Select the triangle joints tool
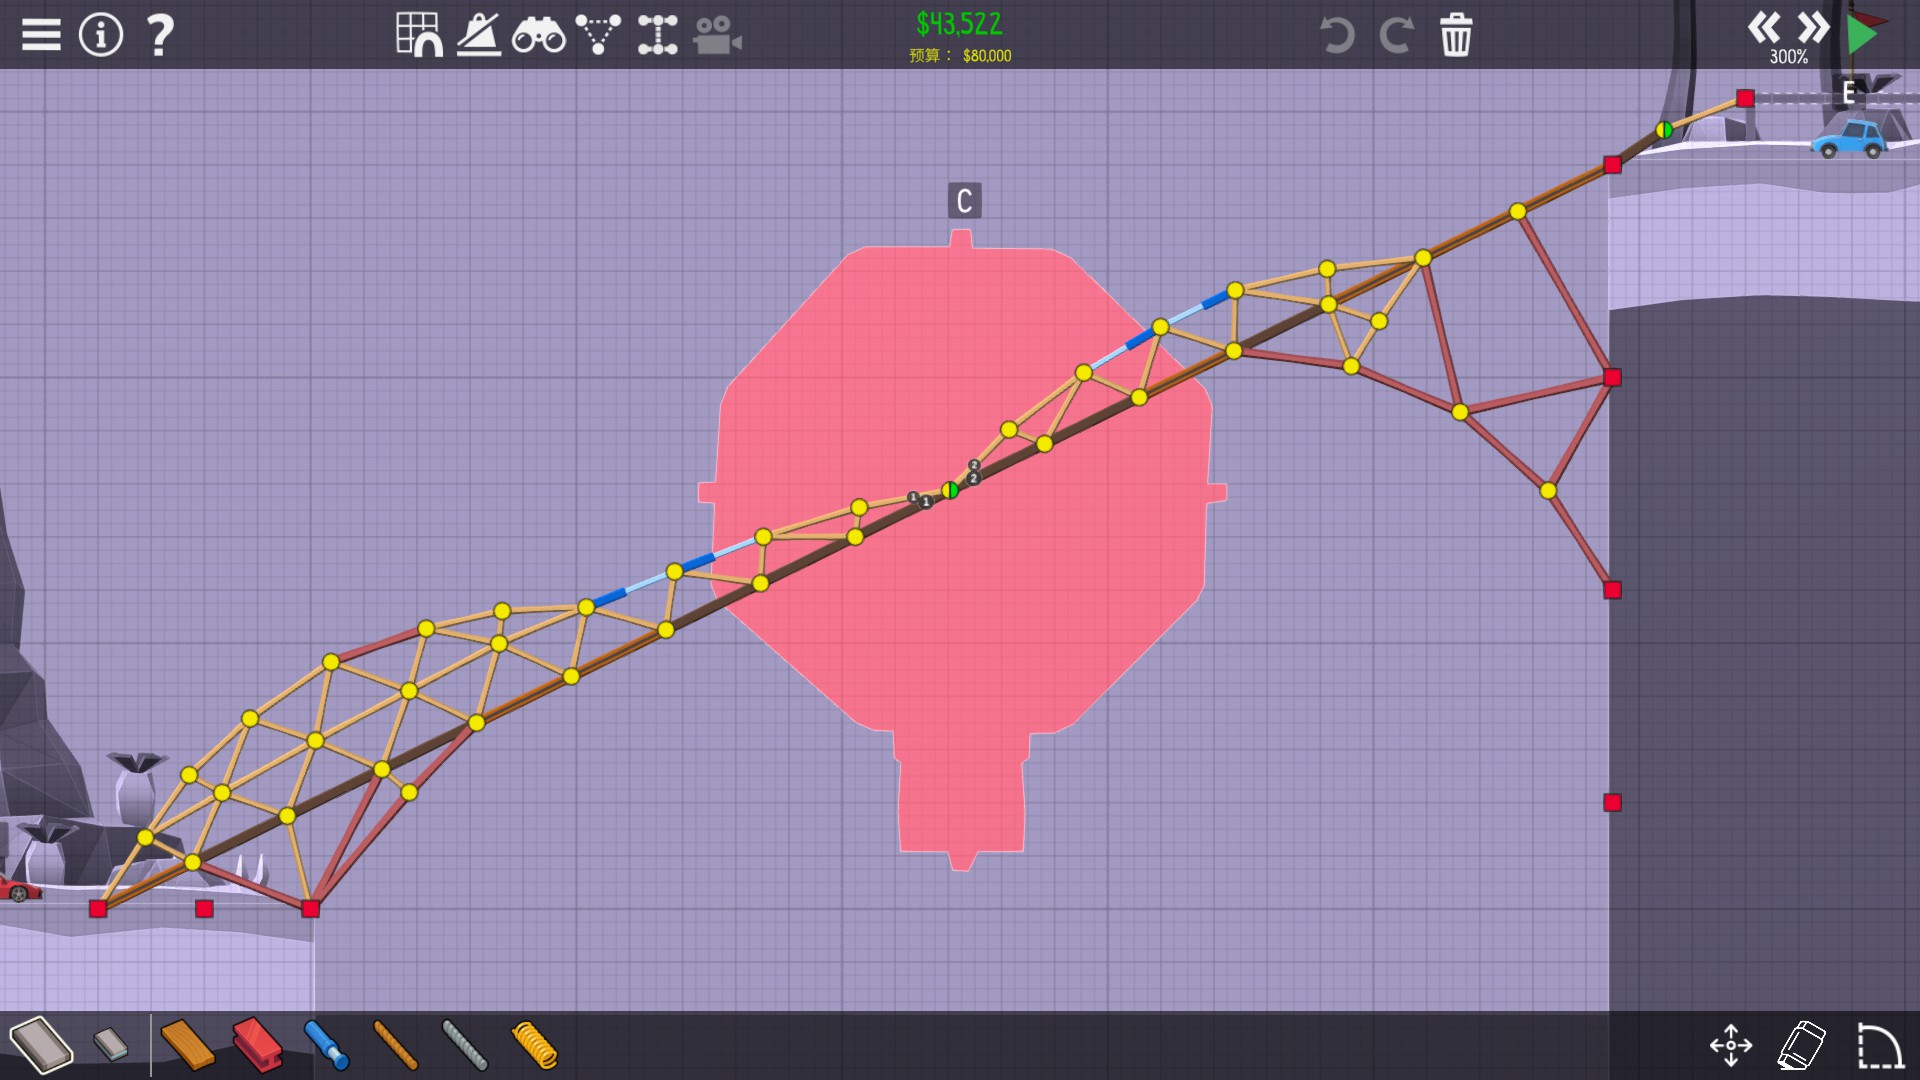The height and width of the screenshot is (1080, 1920). click(598, 35)
